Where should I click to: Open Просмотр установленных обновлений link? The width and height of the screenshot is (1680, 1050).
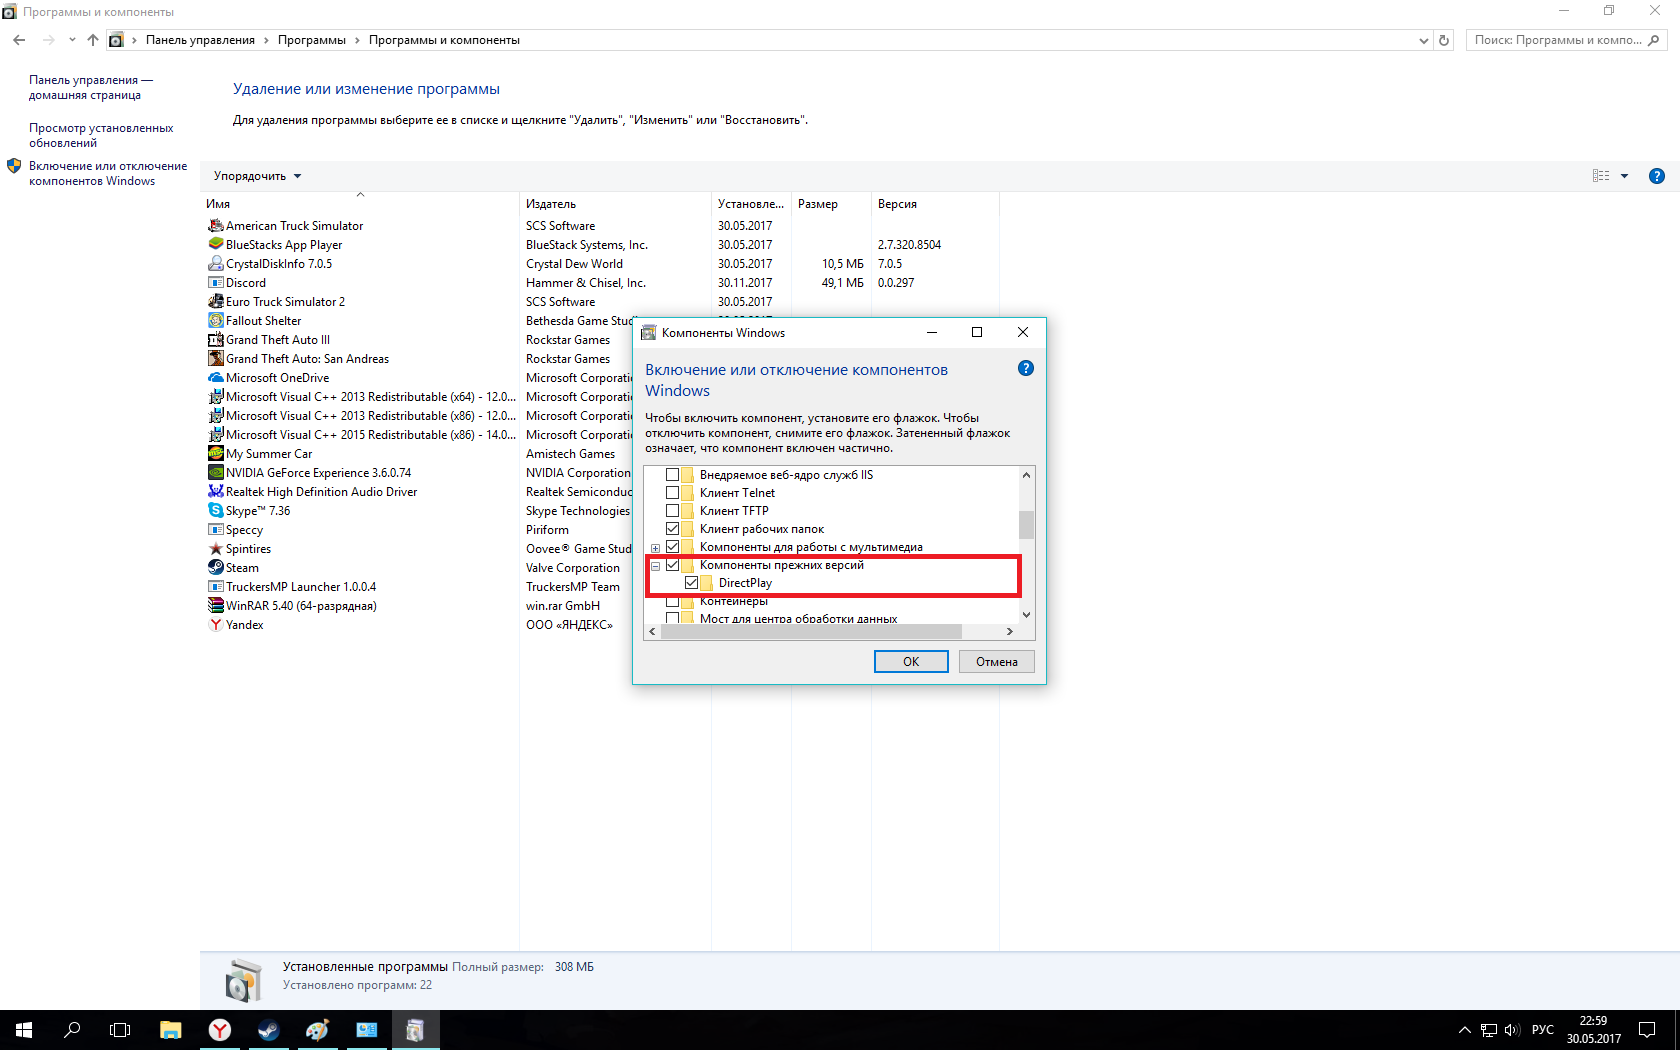(101, 136)
